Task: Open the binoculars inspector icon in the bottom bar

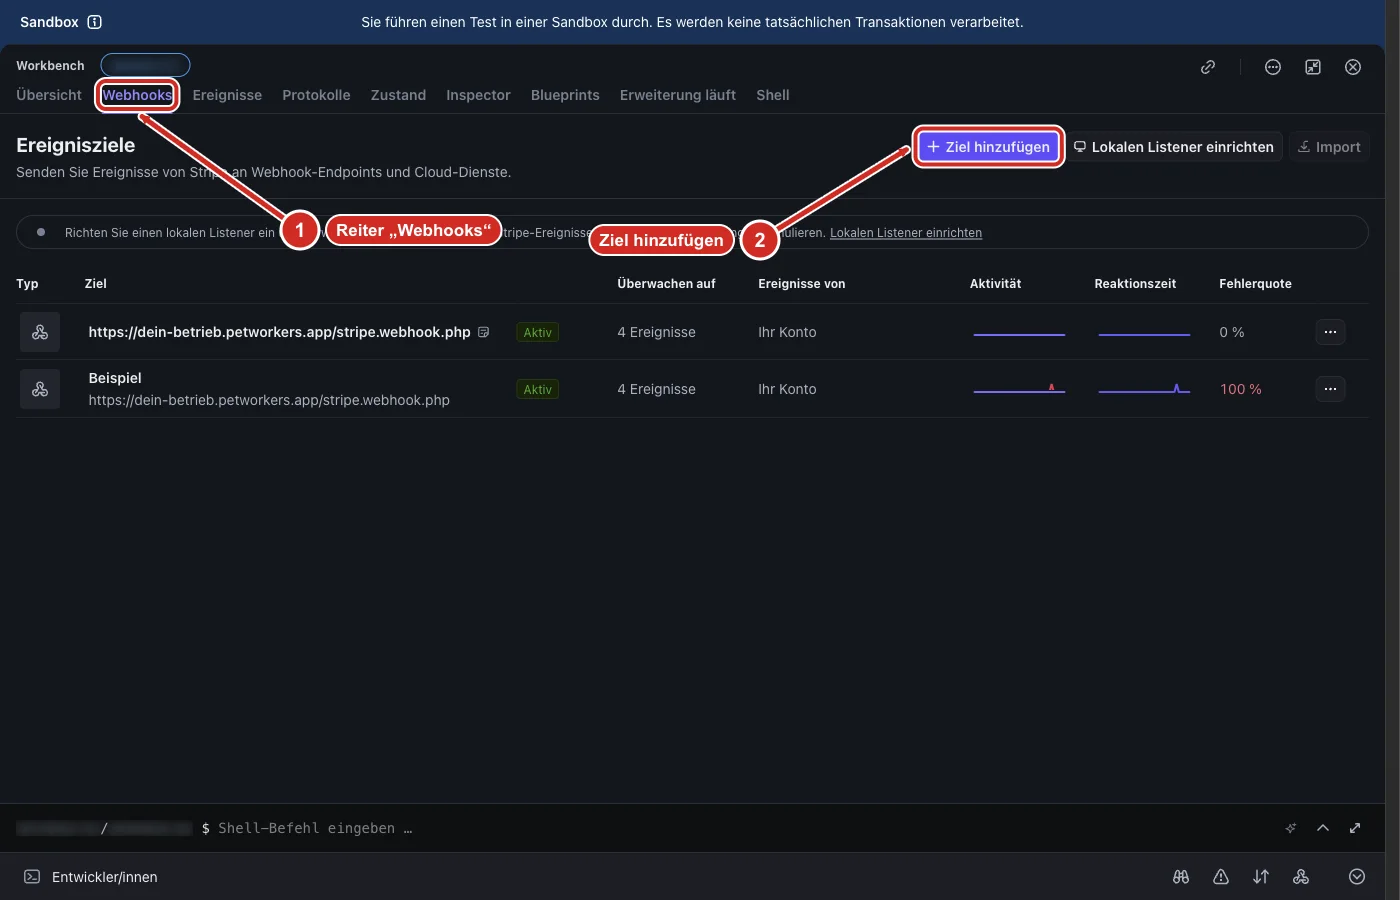Action: 1181,877
